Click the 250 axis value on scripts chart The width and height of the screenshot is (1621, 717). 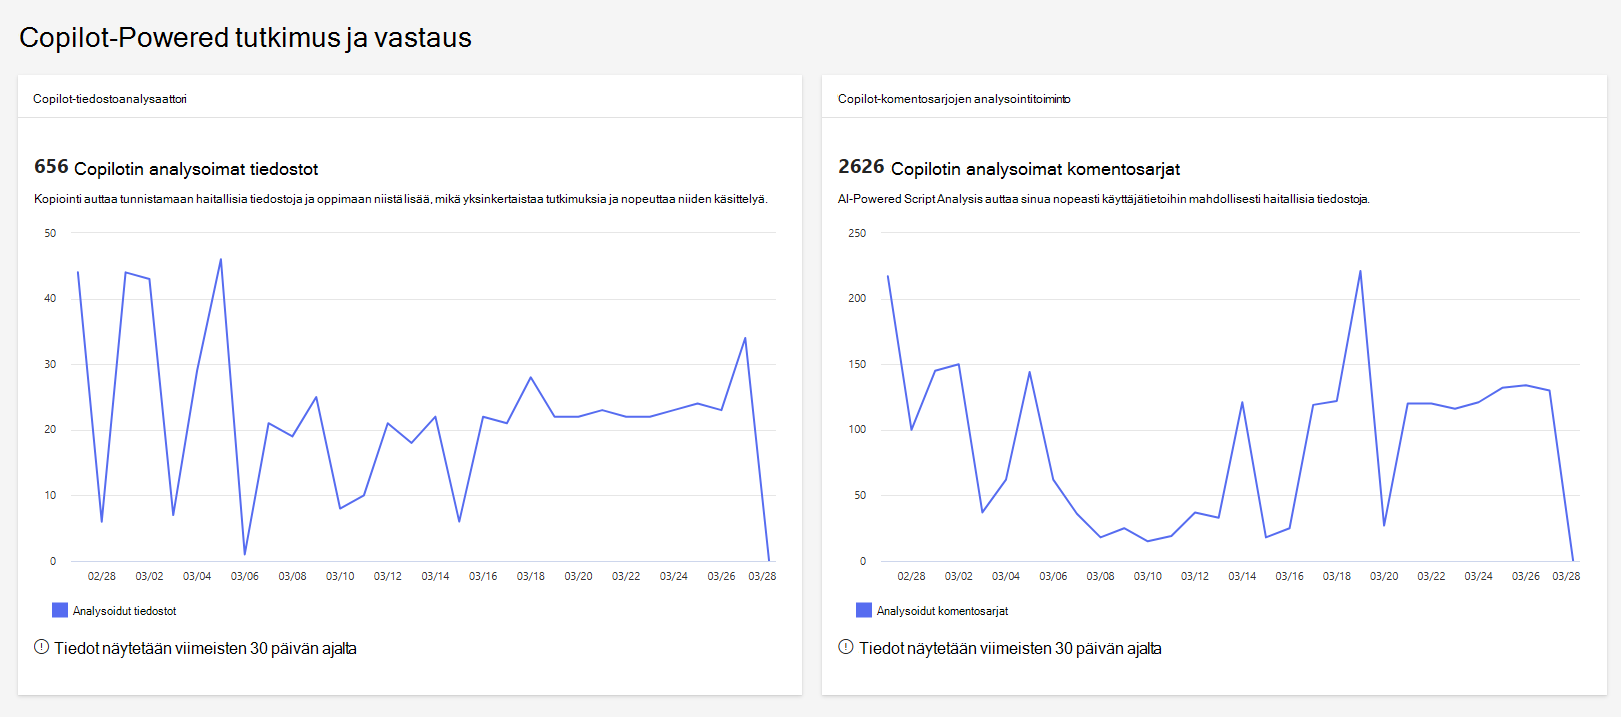point(857,233)
